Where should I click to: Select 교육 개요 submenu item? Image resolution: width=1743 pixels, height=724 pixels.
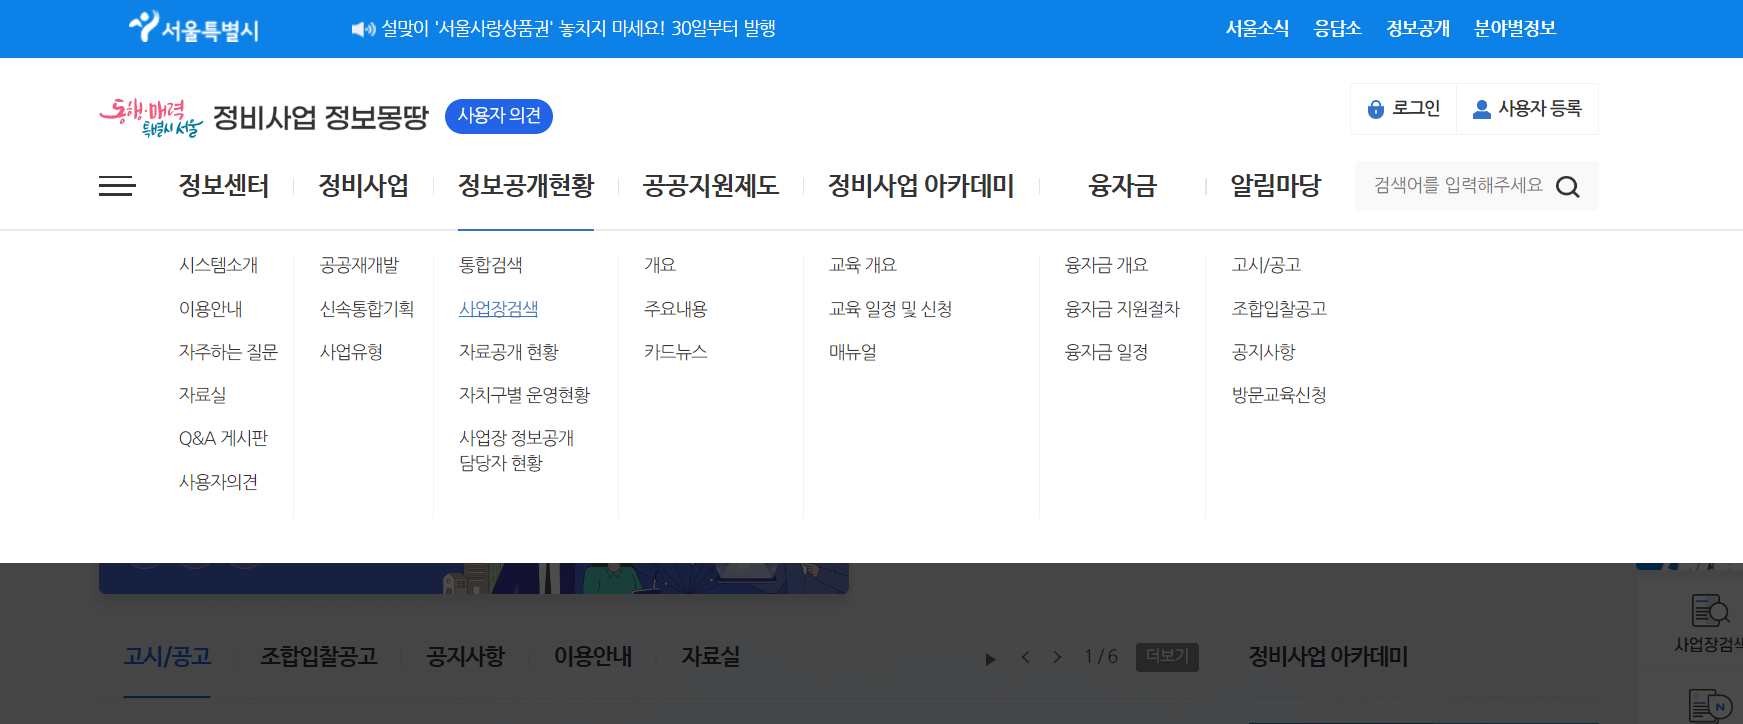[863, 265]
